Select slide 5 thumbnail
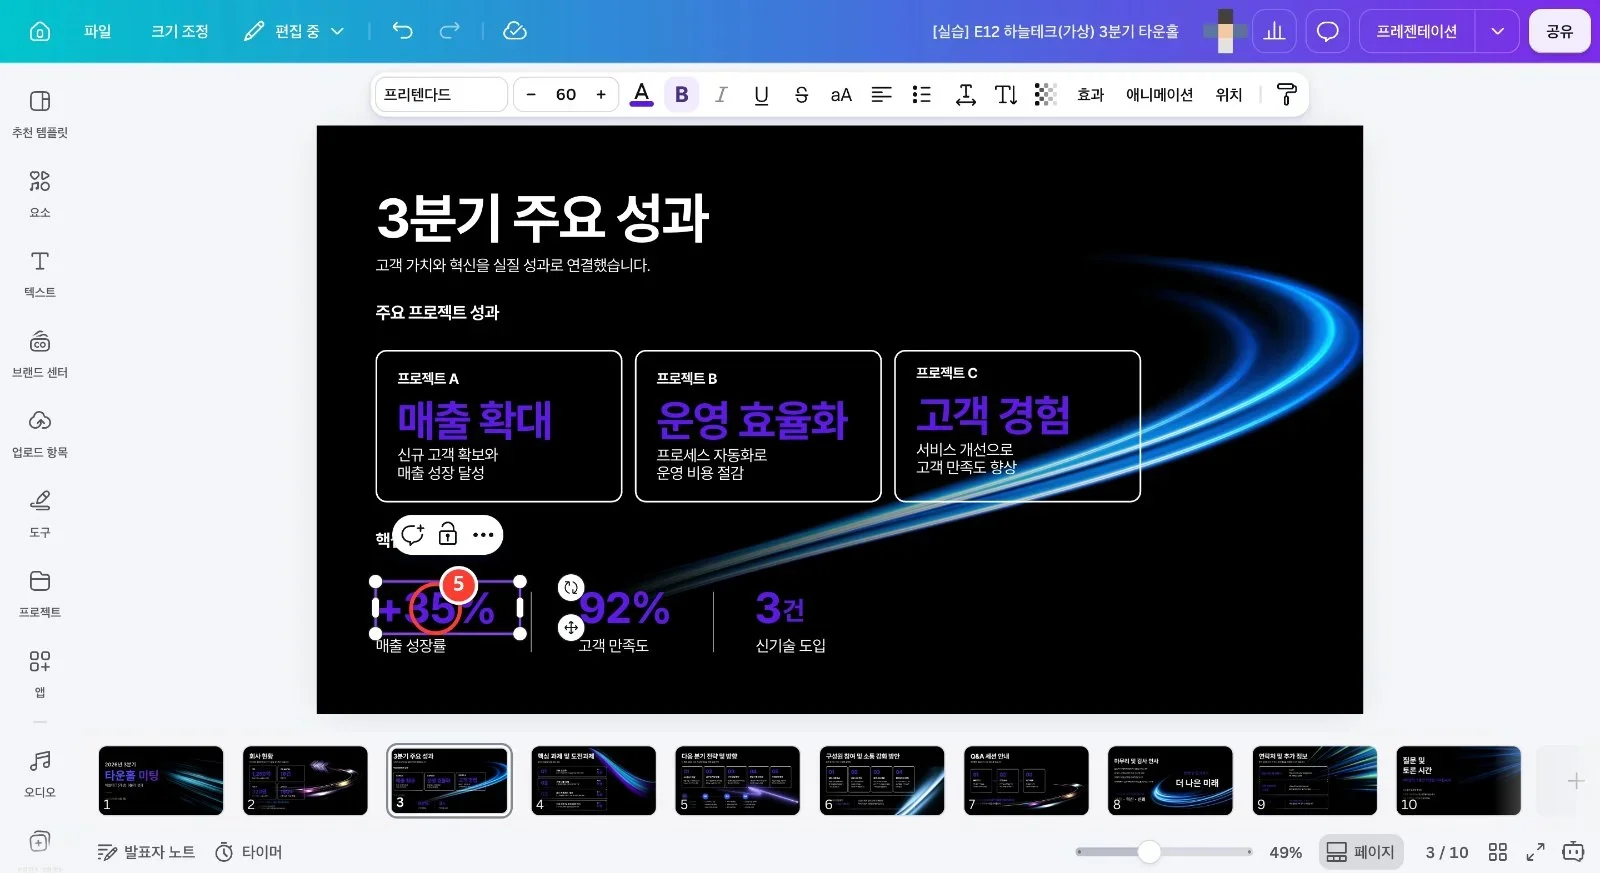The height and width of the screenshot is (873, 1600). 737,780
